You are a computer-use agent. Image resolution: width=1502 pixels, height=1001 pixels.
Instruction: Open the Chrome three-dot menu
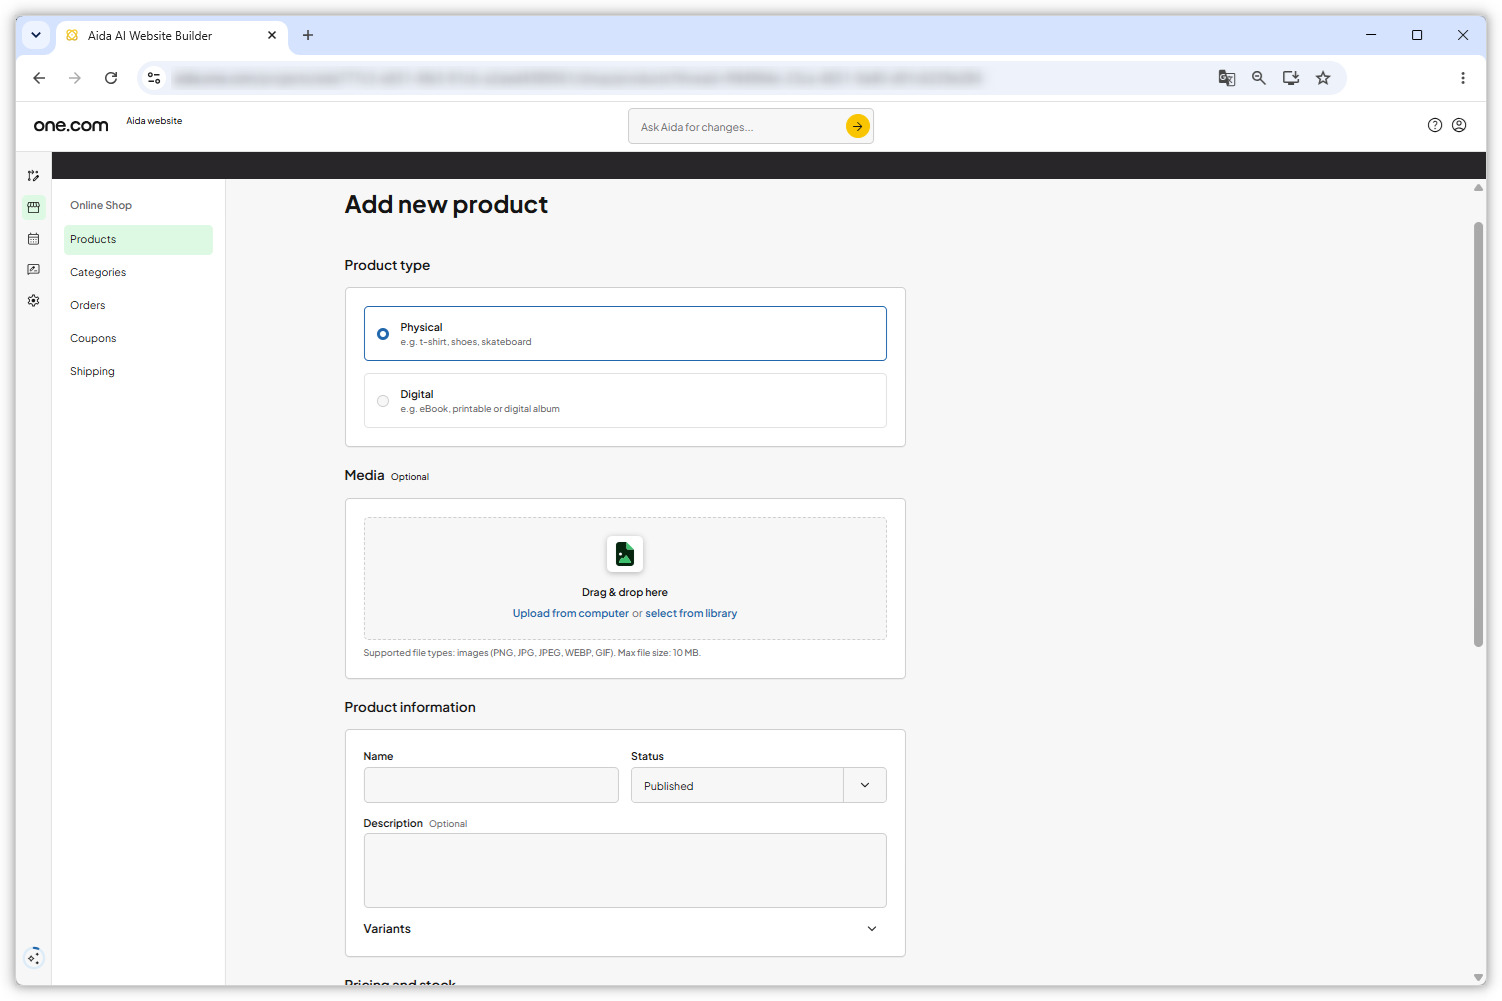(1463, 78)
